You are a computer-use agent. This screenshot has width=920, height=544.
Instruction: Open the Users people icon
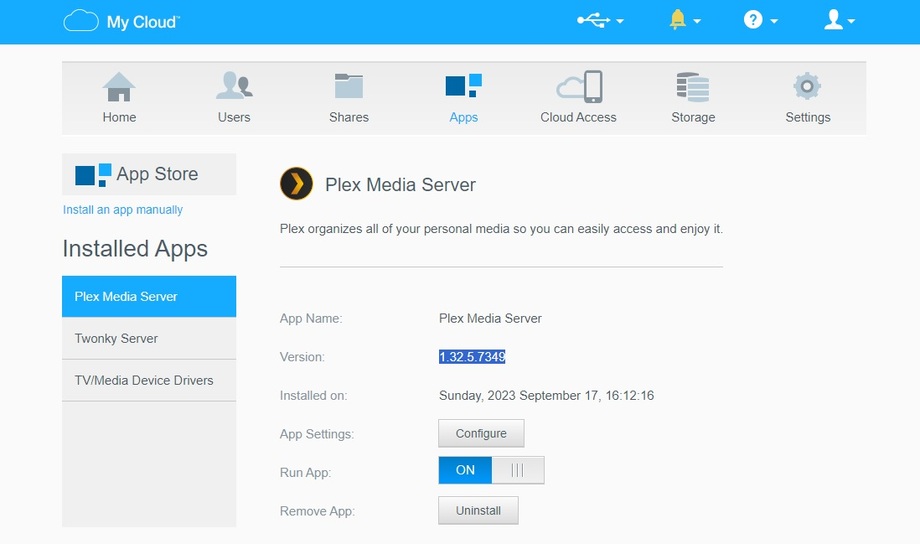(234, 86)
